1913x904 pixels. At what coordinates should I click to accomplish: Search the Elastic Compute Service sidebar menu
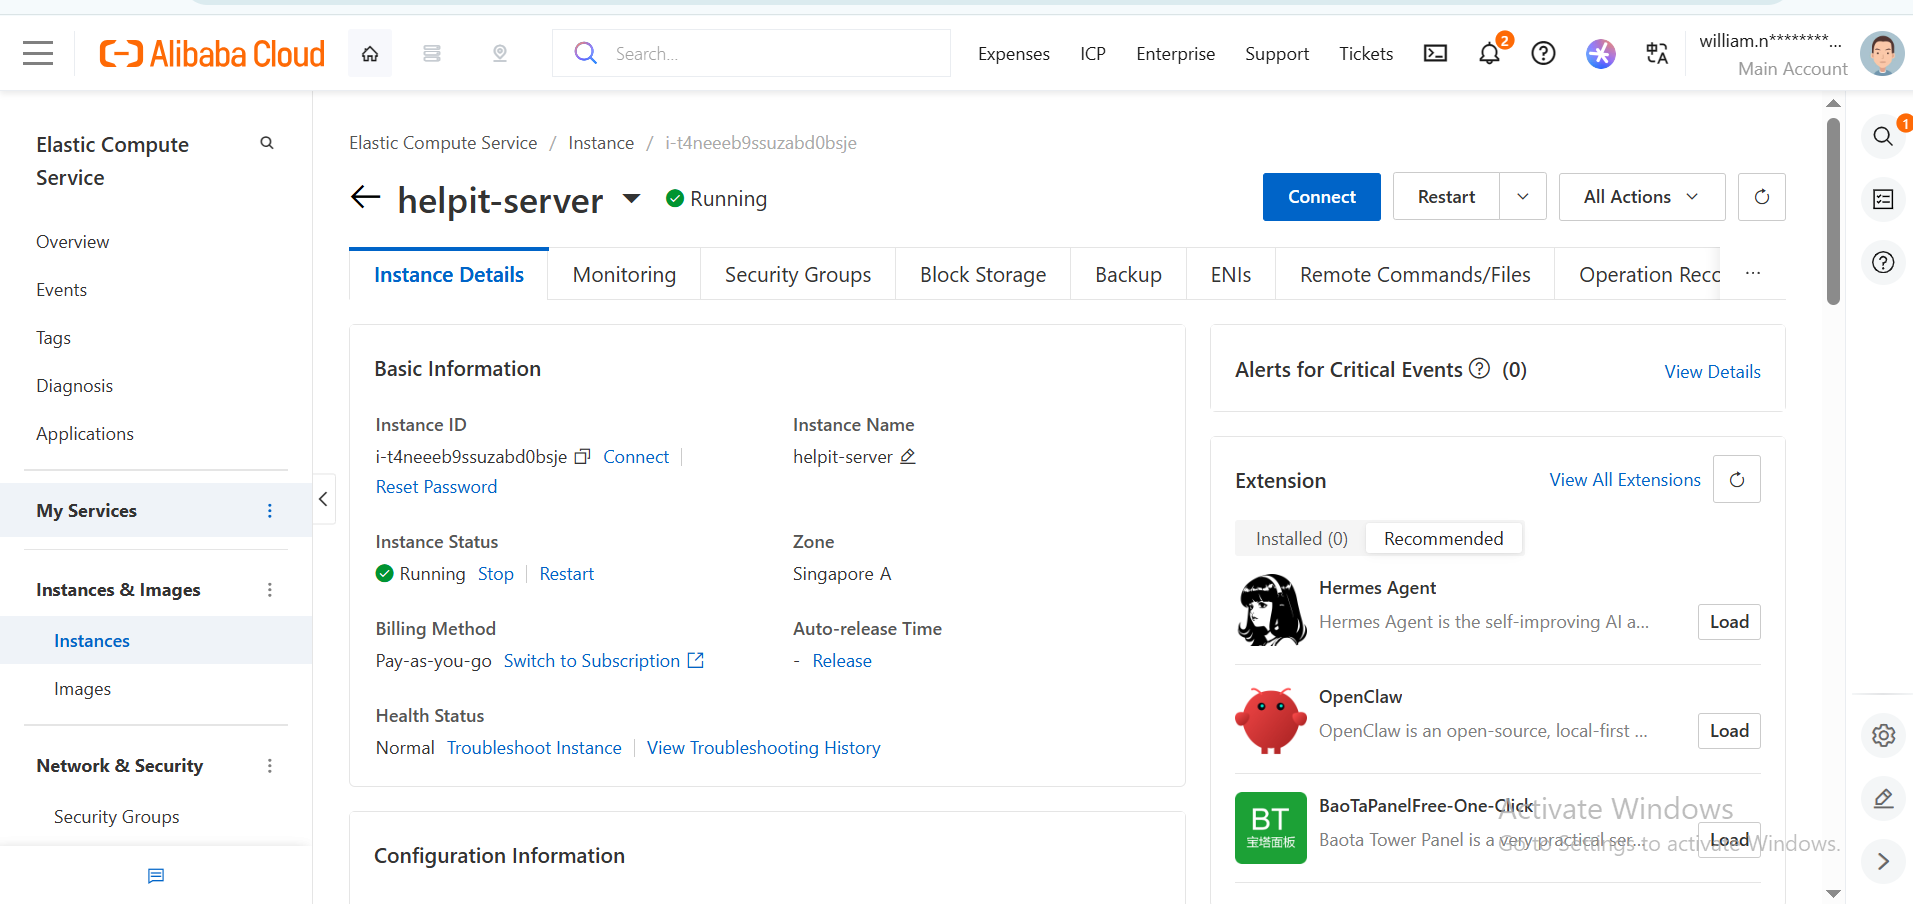(x=267, y=143)
